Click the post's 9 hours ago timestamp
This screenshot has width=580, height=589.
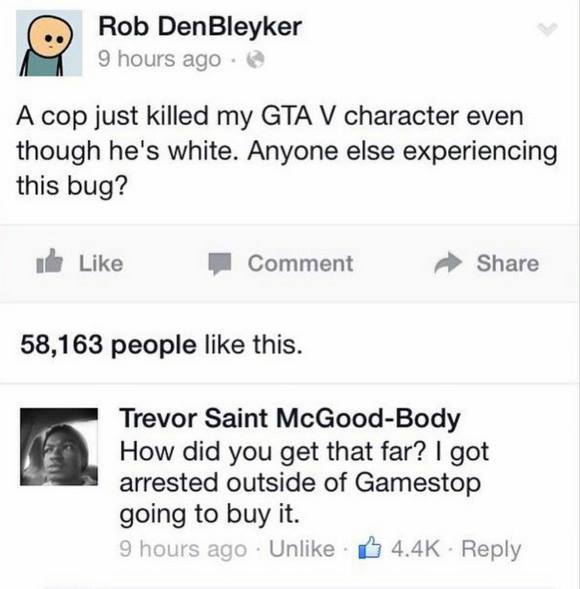pyautogui.click(x=160, y=60)
